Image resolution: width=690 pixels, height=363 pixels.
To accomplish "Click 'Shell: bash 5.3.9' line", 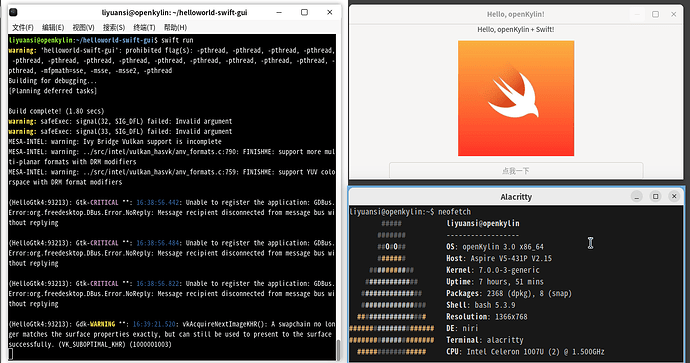I will click(481, 305).
